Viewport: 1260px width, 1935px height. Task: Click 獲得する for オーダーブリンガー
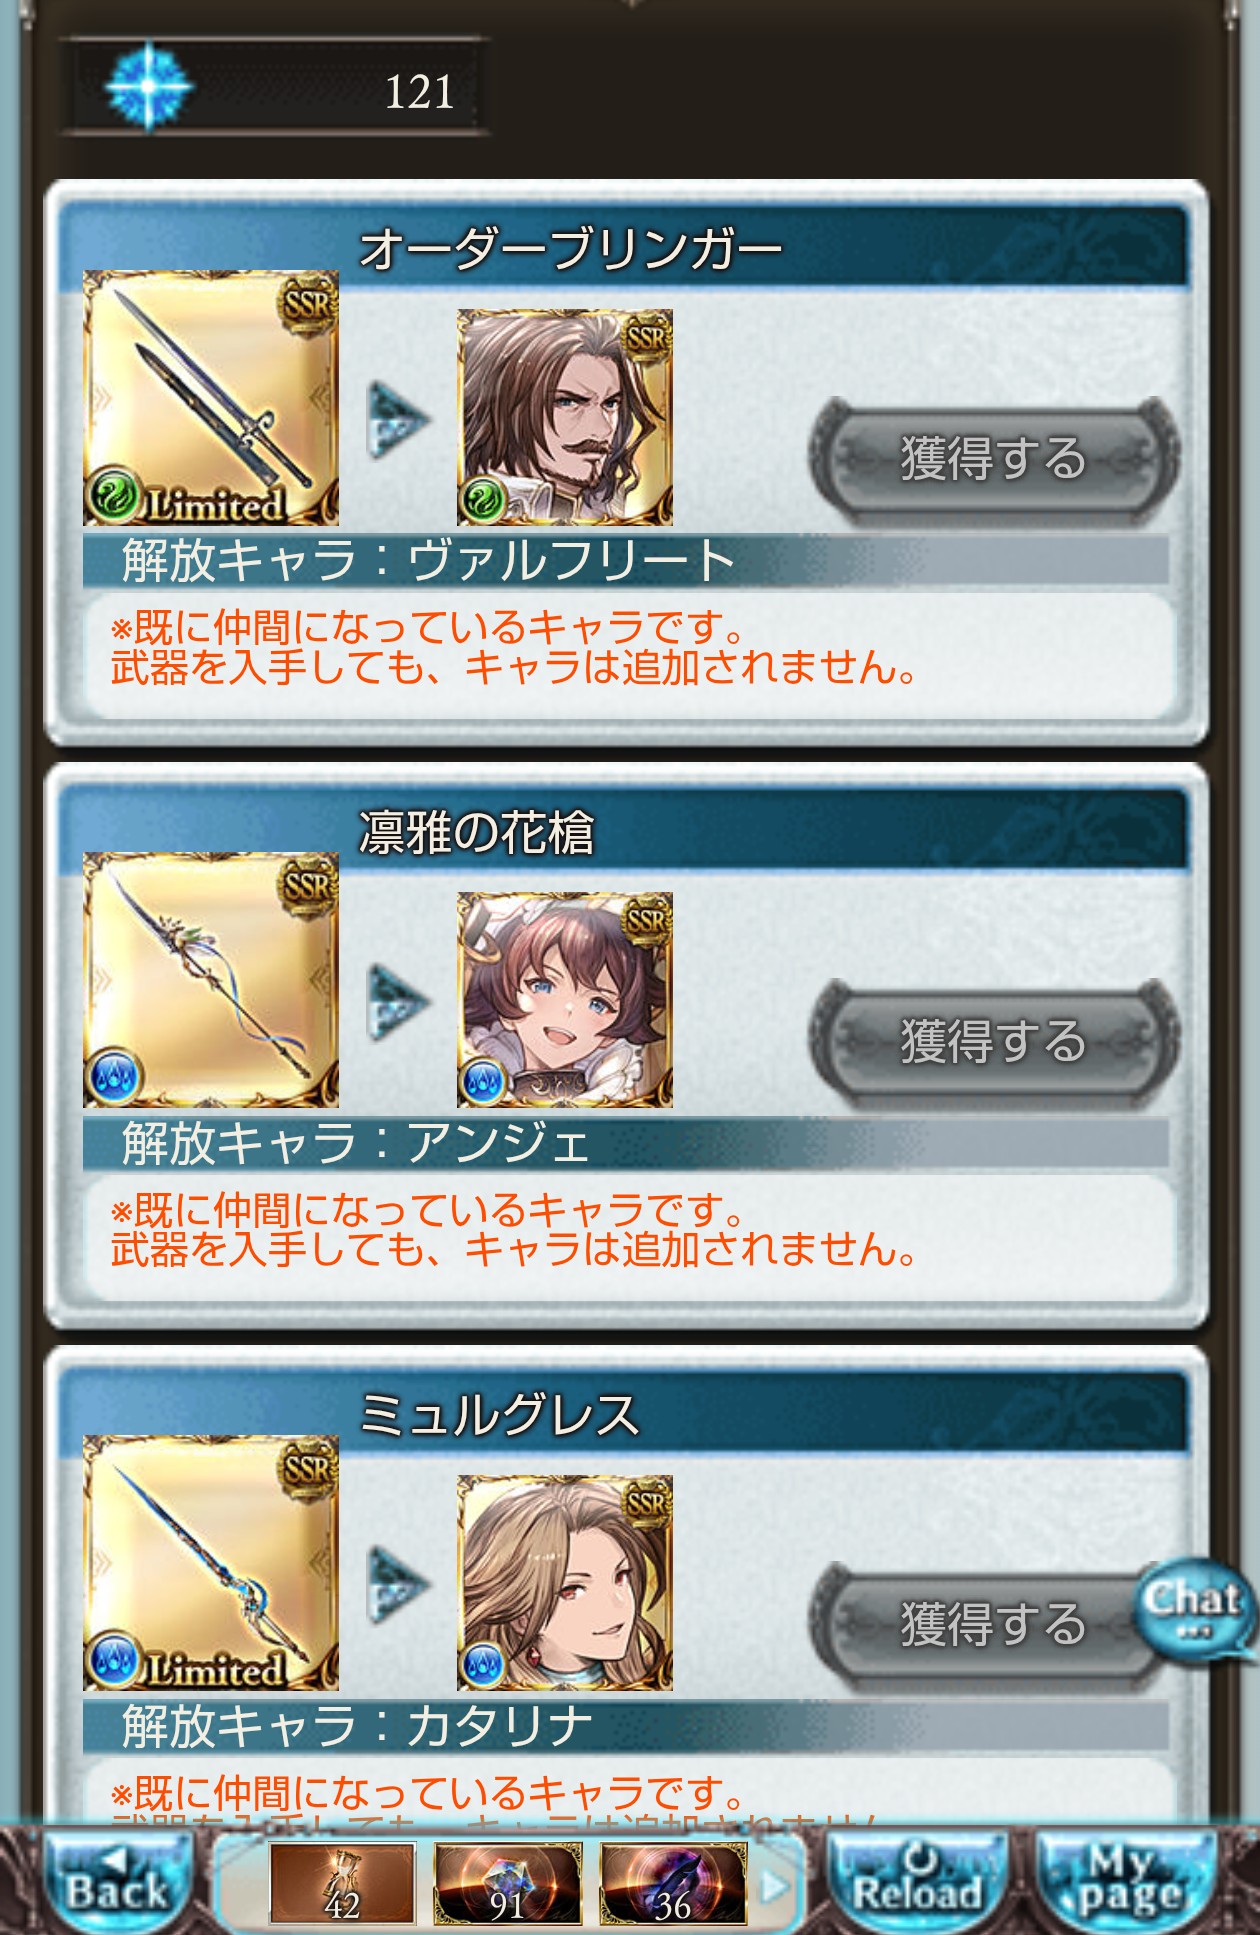point(994,459)
